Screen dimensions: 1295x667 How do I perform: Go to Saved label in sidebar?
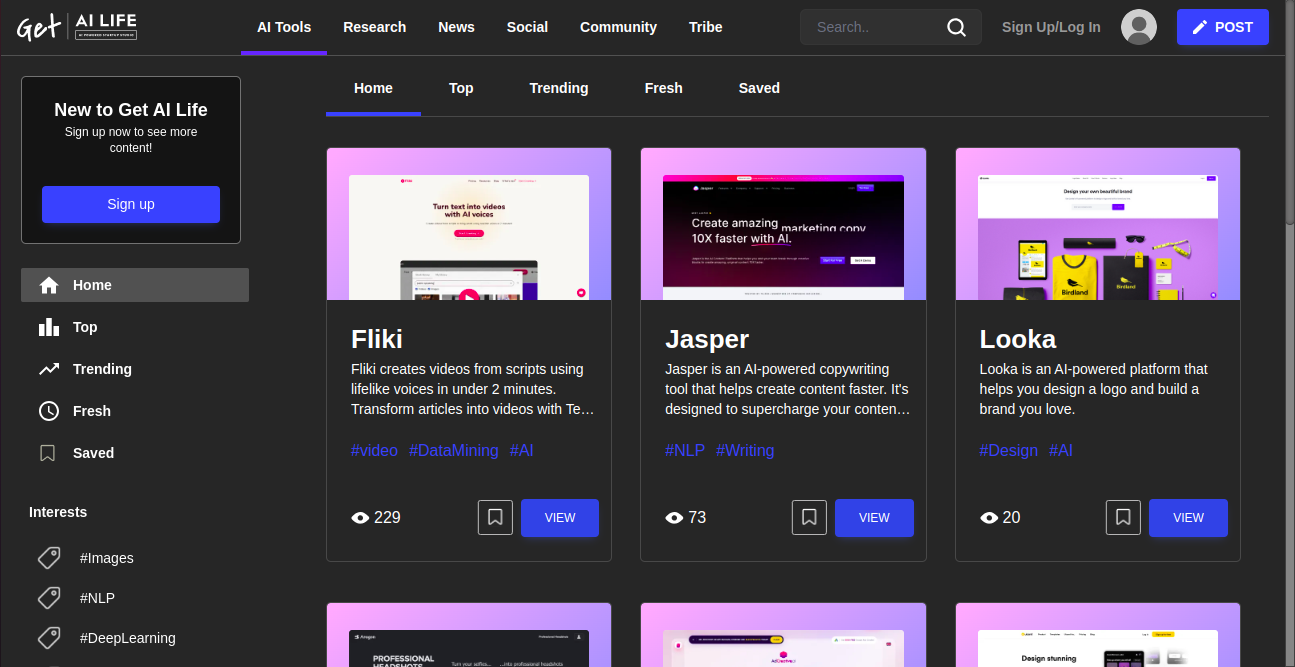pyautogui.click(x=94, y=453)
